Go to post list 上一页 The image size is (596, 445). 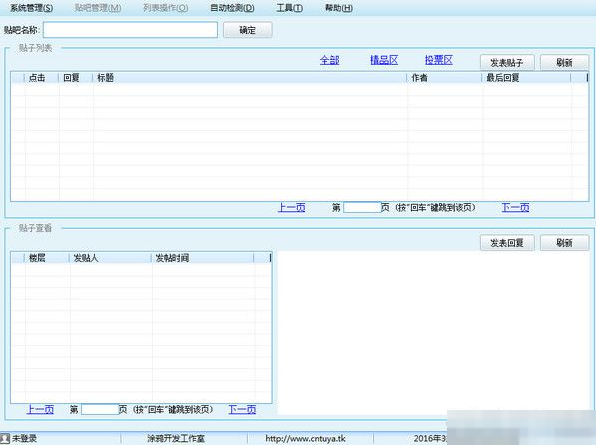(292, 207)
